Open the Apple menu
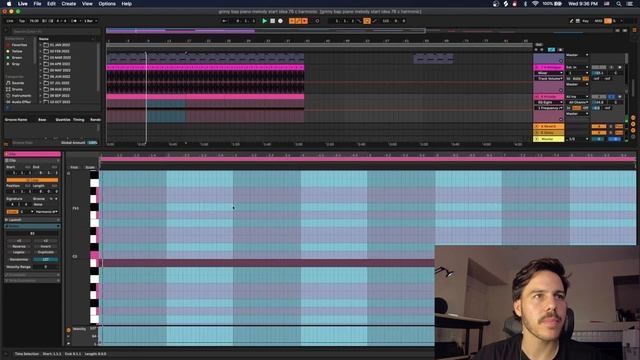Screen dimensions: 640x360 click(9, 4)
